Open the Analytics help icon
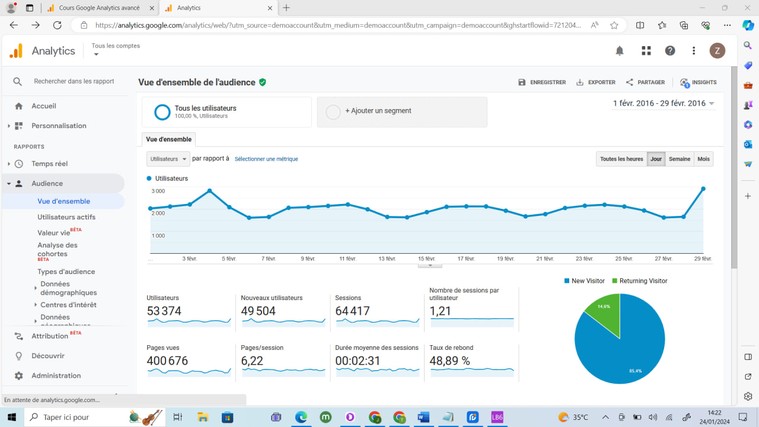 coord(670,51)
